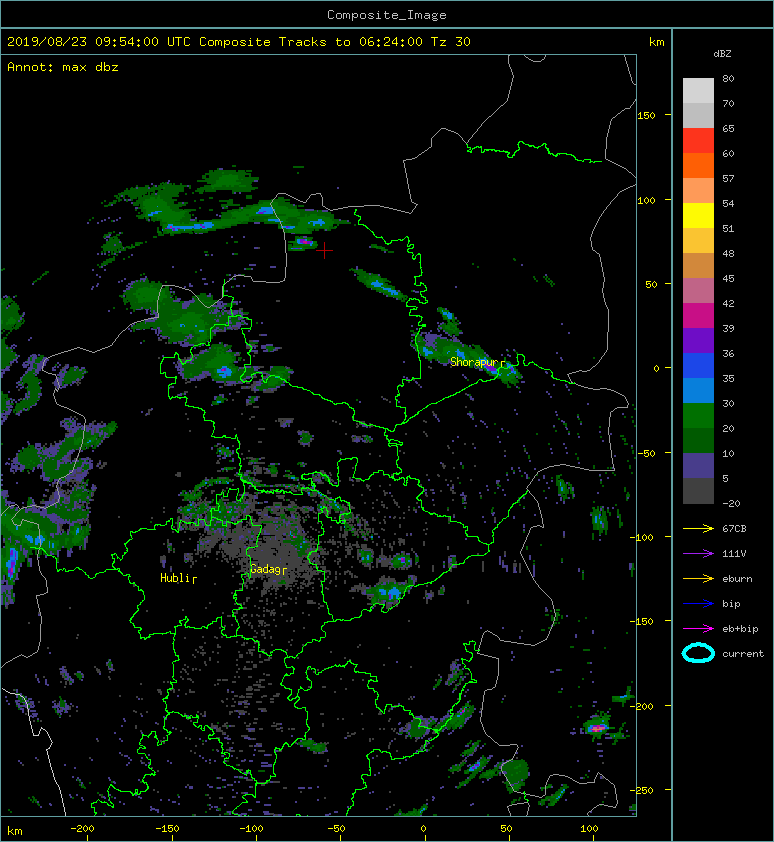Click the 150 km vertical axis label
Image resolution: width=774 pixels, height=842 pixels.
click(646, 115)
